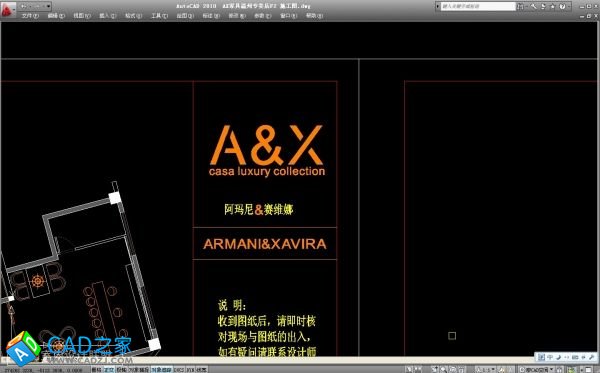Image resolution: width=600 pixels, height=373 pixels.
Task: Click the IME language bar wrench icon
Action: pyautogui.click(x=592, y=357)
